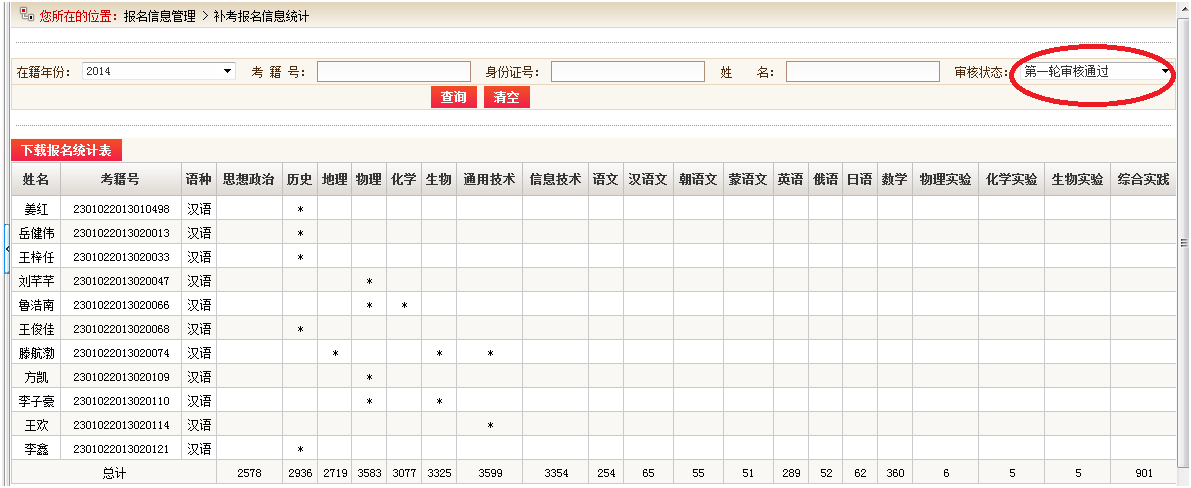Click the 通用技术 column header
The image size is (1191, 488).
pyautogui.click(x=489, y=179)
